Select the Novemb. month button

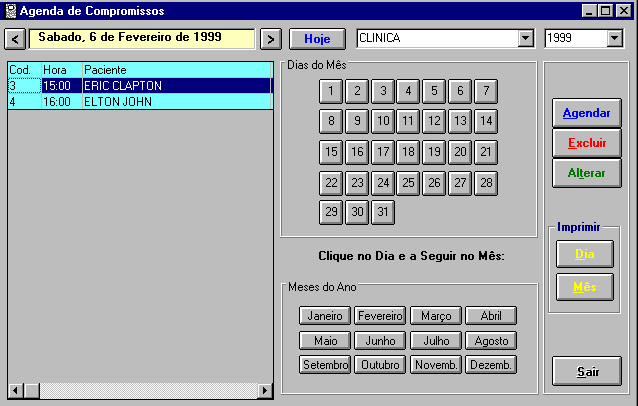[x=436, y=365]
